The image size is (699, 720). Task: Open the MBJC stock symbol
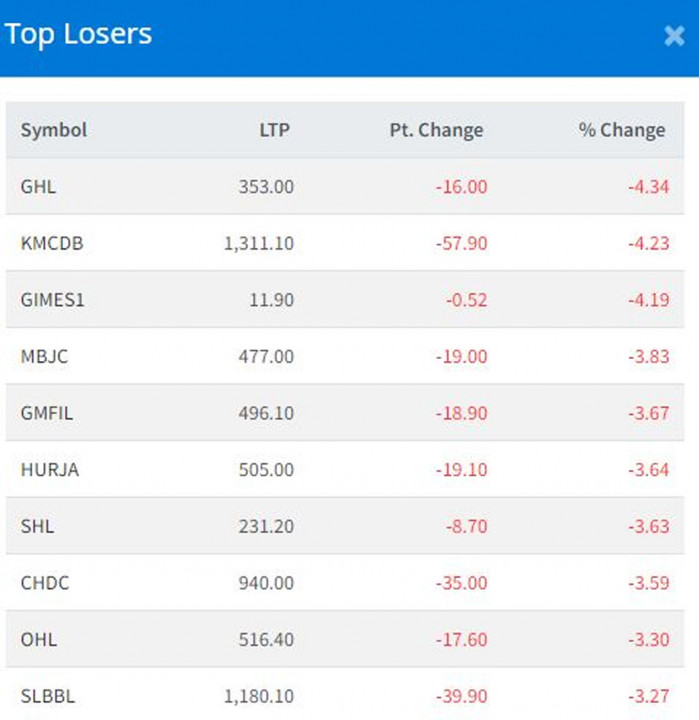44,356
